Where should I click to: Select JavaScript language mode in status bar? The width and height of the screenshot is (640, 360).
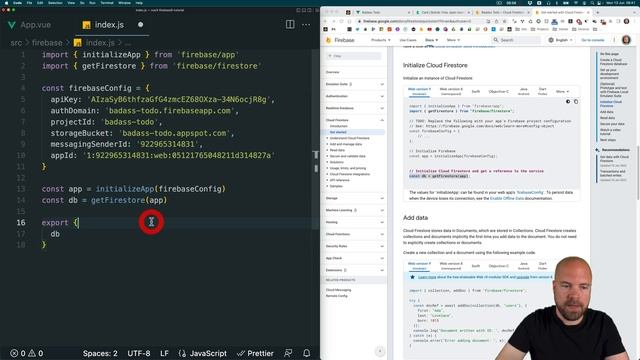point(203,353)
